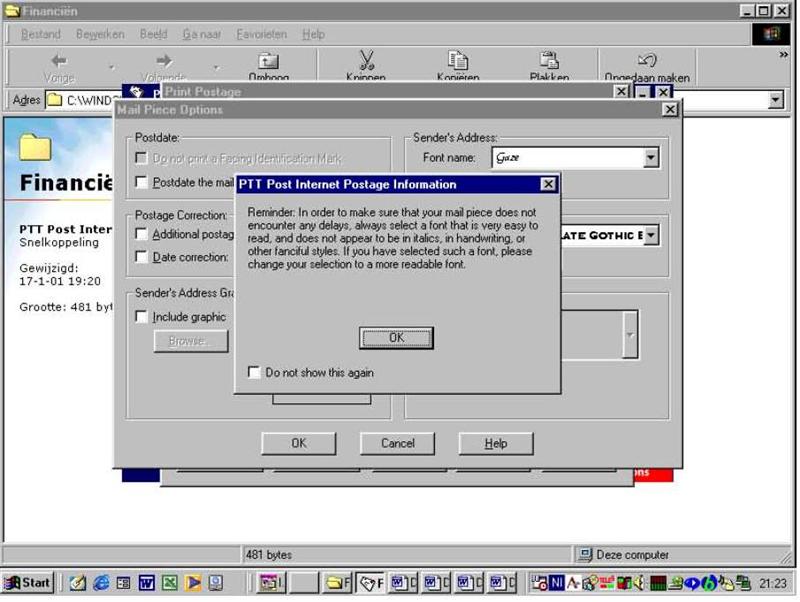Launch the media player Quick Launch icon

click(192, 582)
